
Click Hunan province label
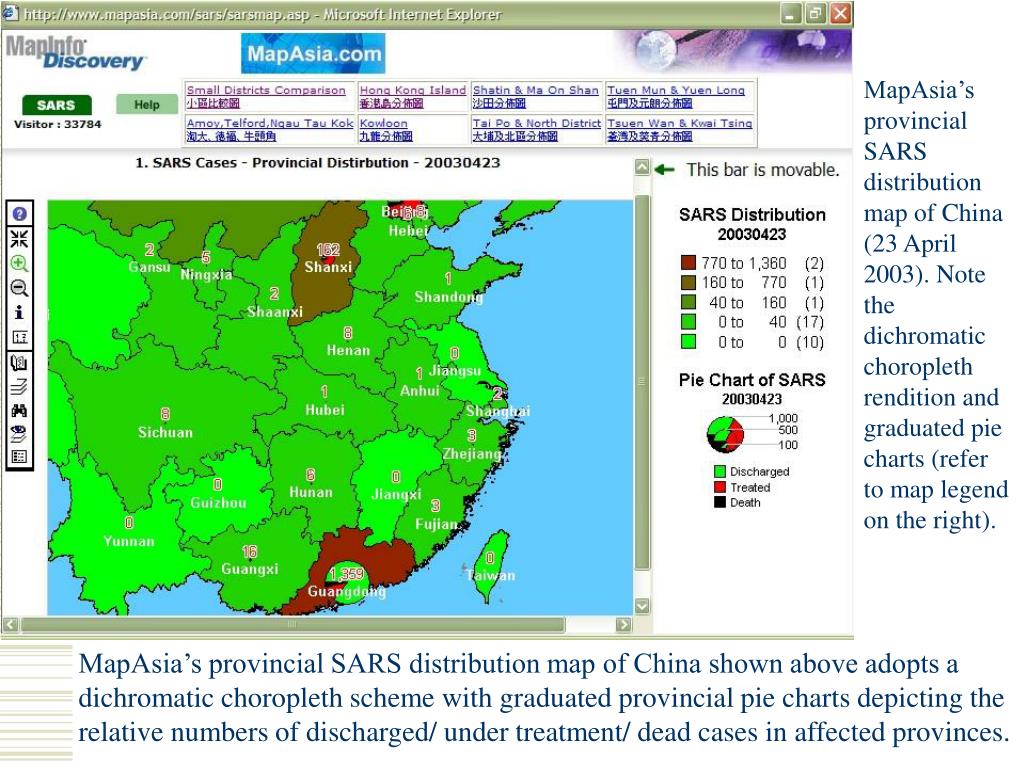[311, 492]
